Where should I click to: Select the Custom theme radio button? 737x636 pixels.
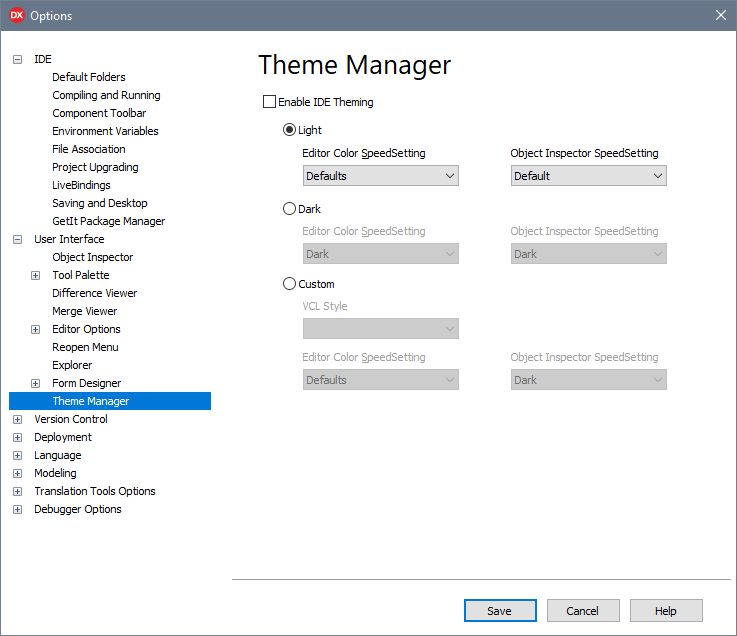(x=289, y=284)
